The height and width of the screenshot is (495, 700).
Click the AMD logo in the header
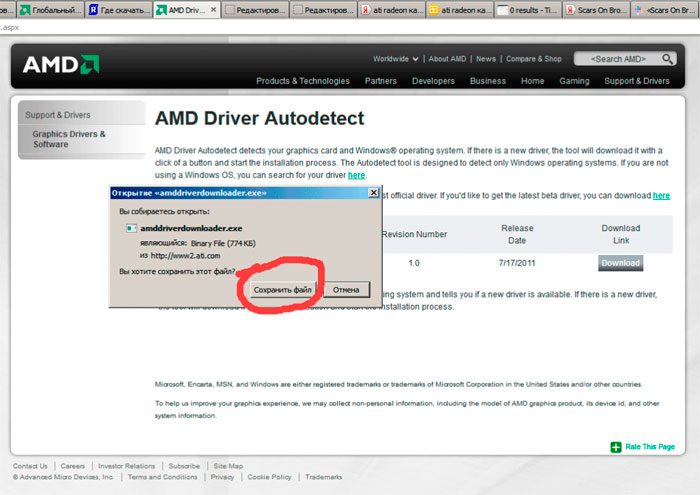[x=61, y=65]
